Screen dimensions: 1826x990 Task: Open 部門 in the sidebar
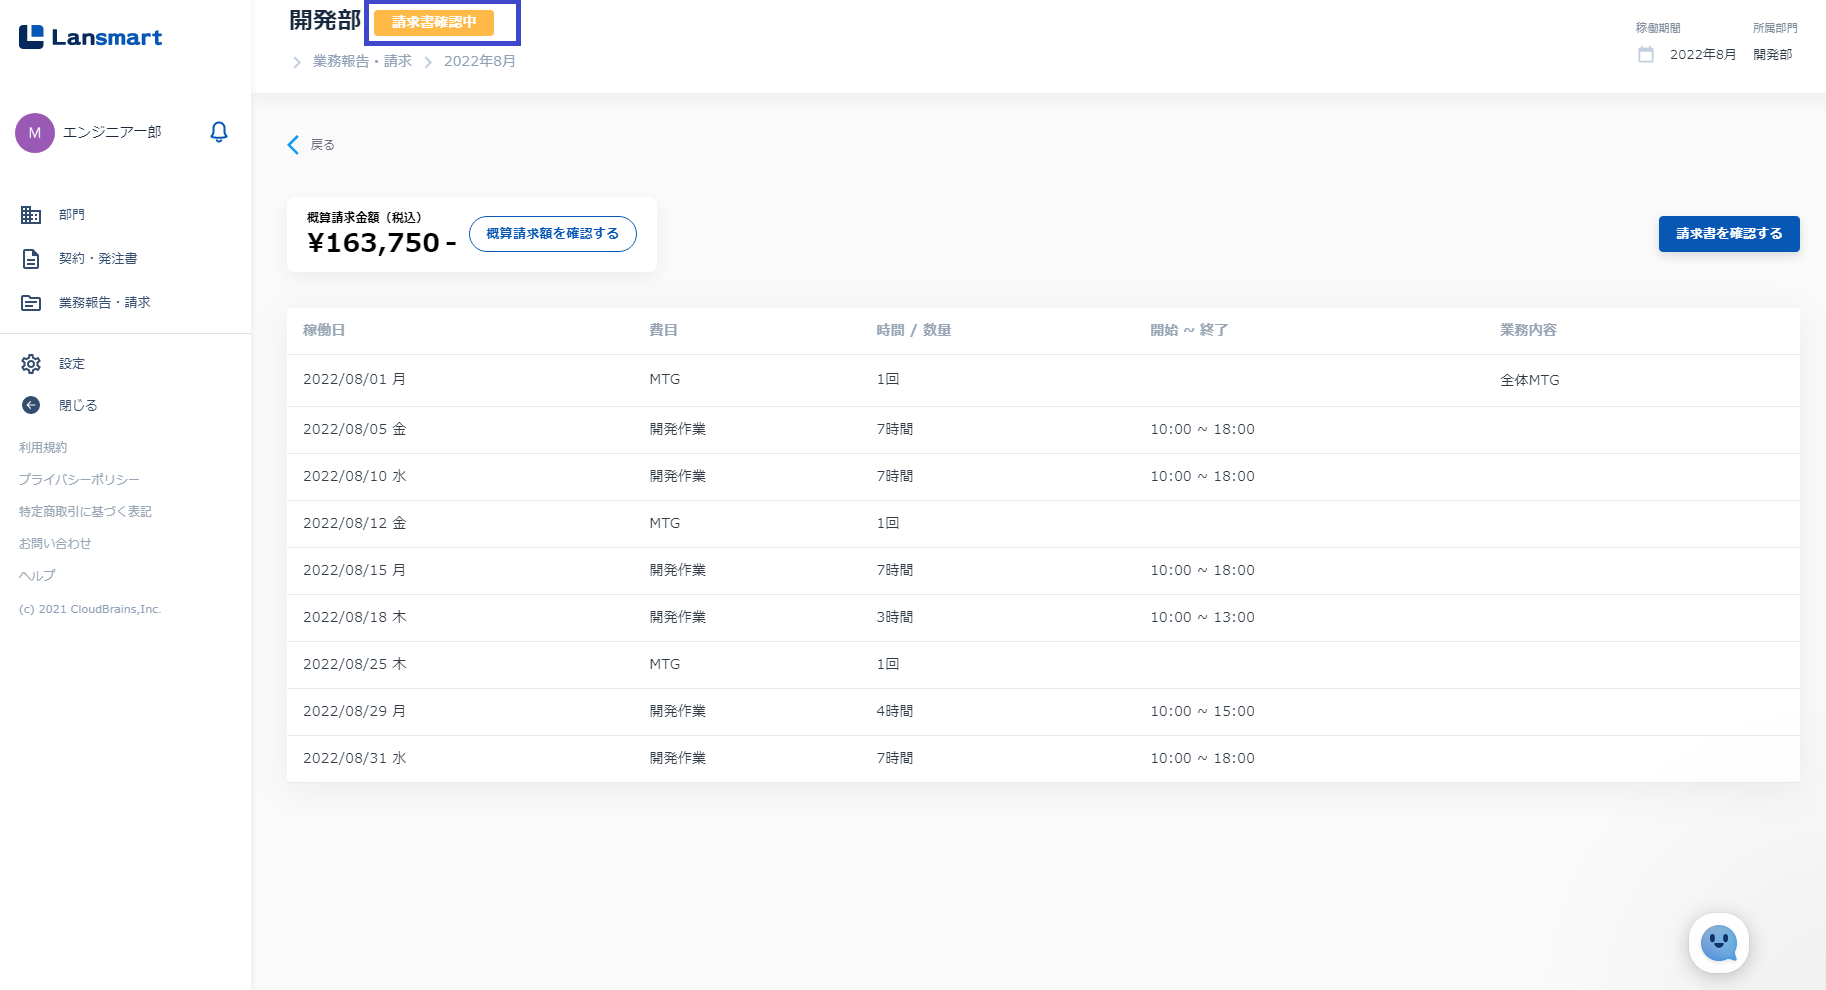pyautogui.click(x=72, y=215)
